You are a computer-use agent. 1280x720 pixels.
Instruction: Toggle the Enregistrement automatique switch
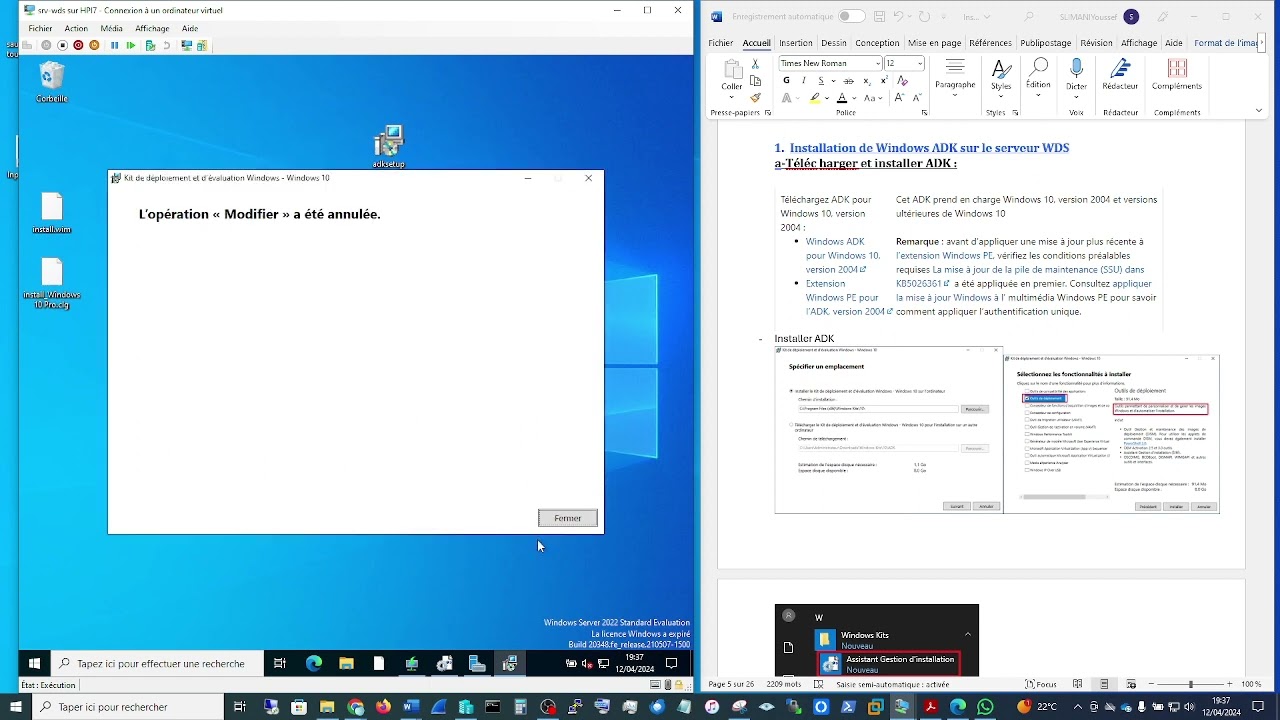[851, 16]
